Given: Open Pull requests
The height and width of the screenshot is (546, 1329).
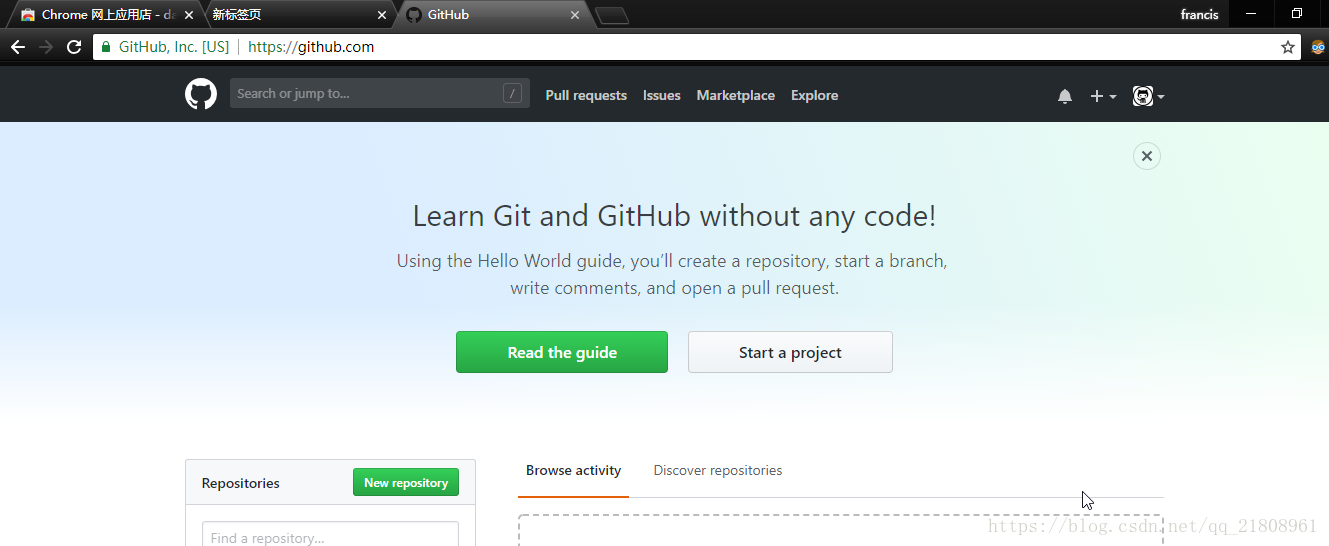Looking at the screenshot, I should click(586, 95).
